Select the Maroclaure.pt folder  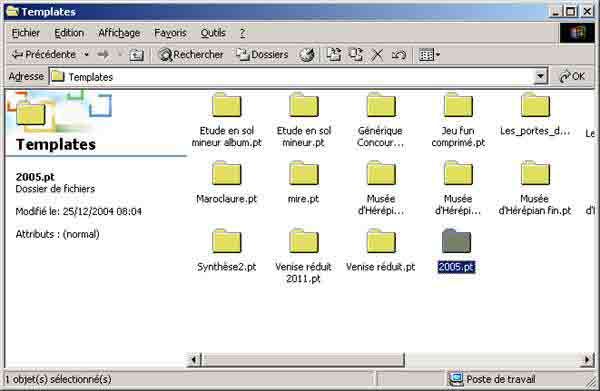click(227, 183)
